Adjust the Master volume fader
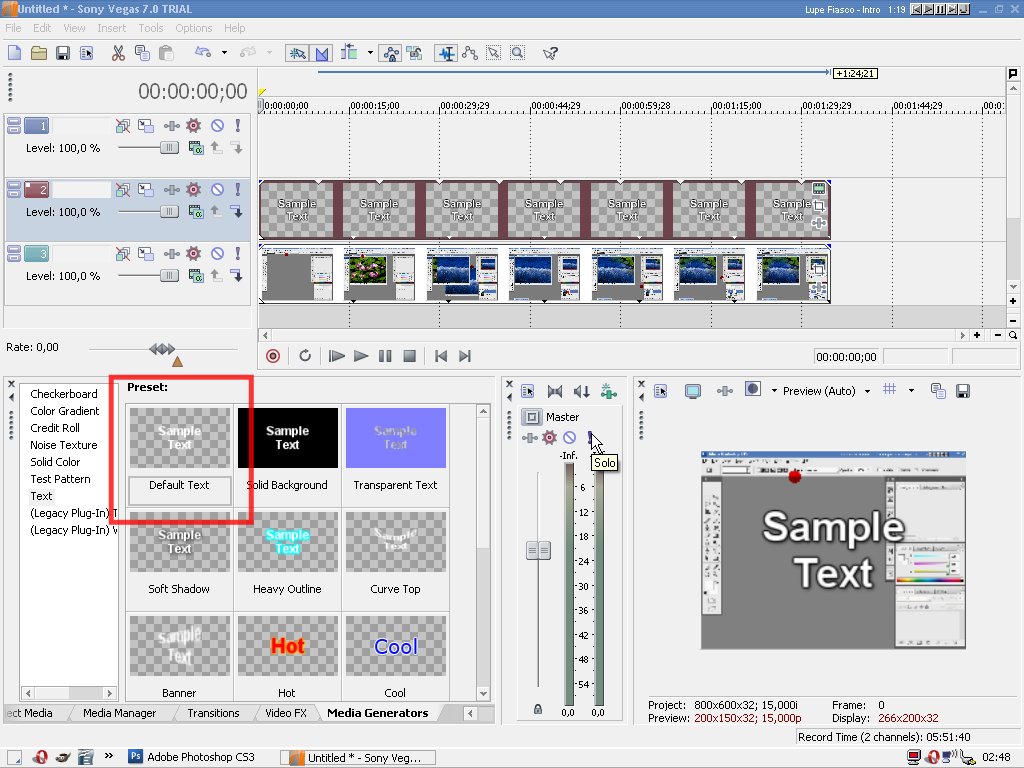This screenshot has height=768, width=1024. [538, 550]
